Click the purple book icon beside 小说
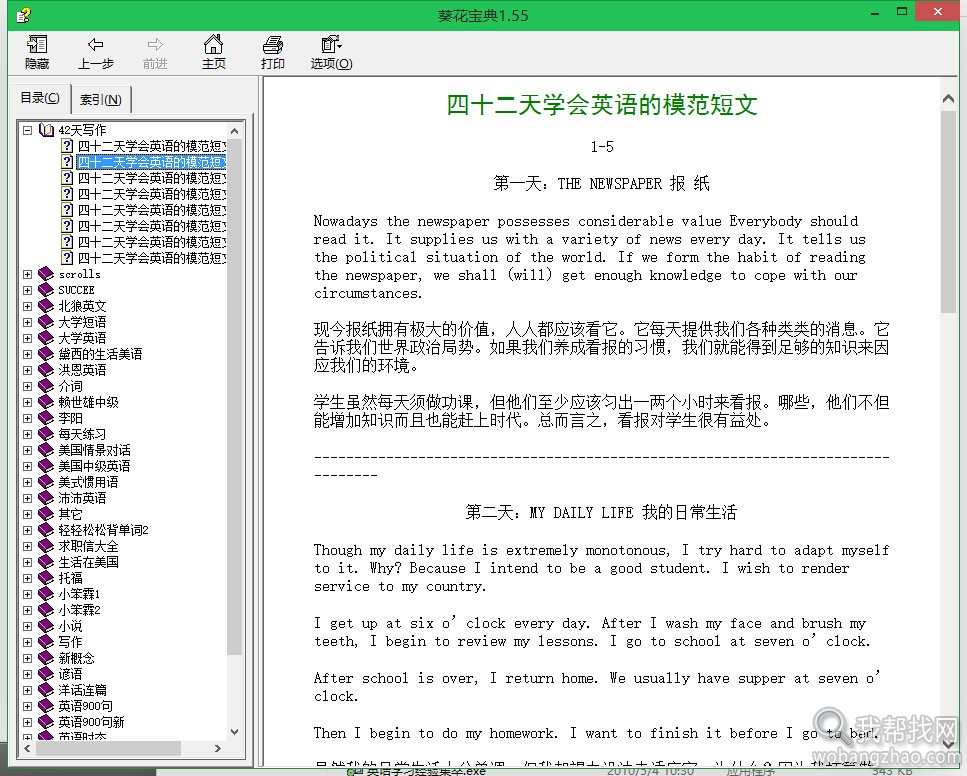Screen dimensions: 967x776 46,626
